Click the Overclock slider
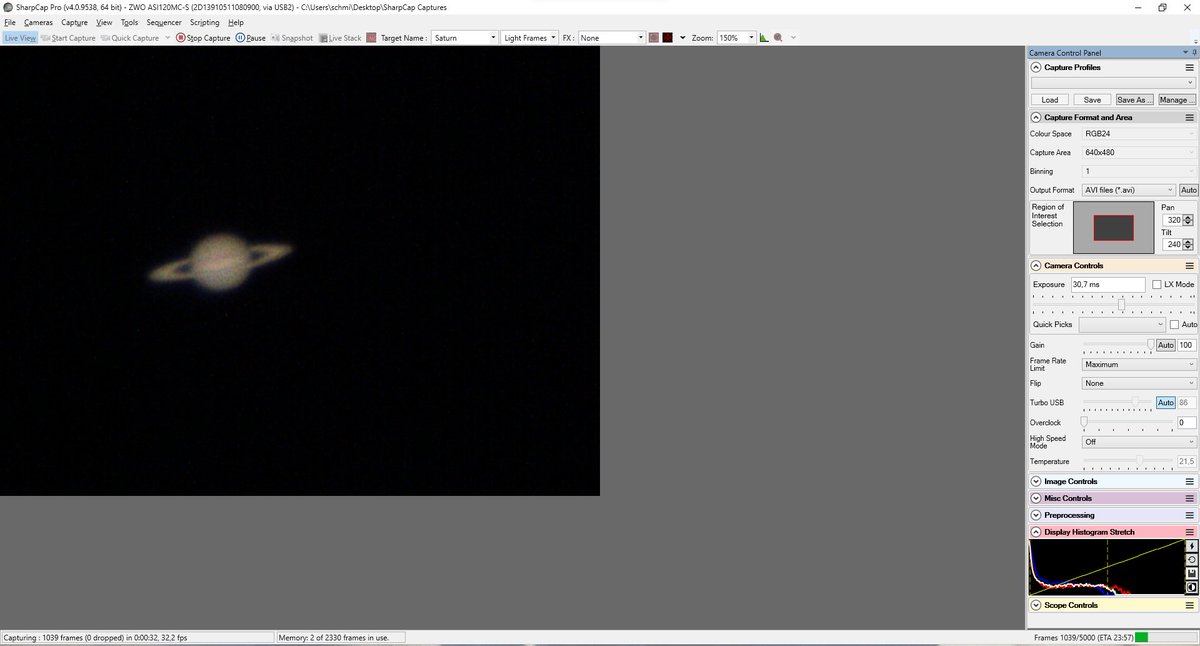Screen dimensions: 1200x646 pyautogui.click(x=1127, y=422)
